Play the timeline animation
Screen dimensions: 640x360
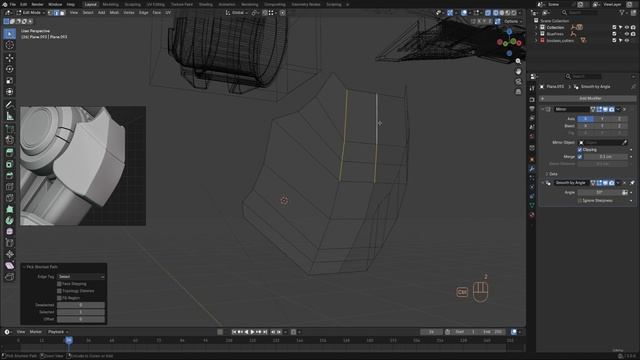[252, 332]
